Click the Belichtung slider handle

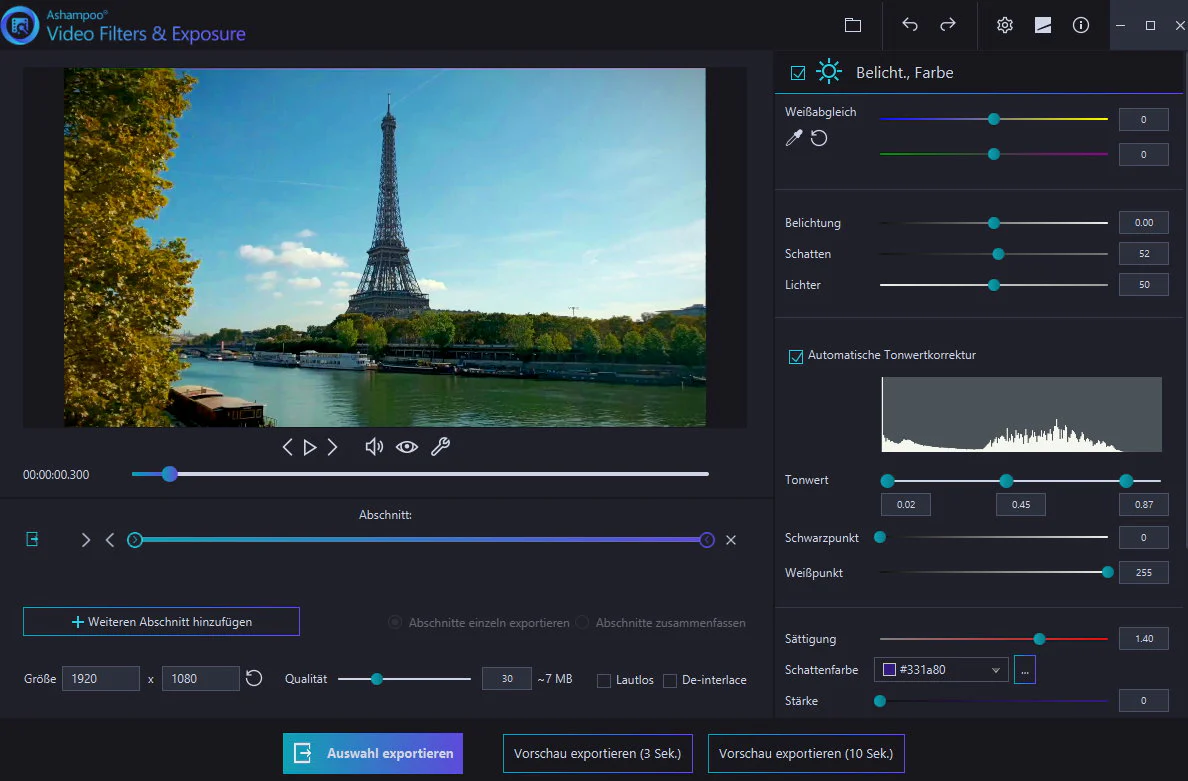(x=994, y=223)
